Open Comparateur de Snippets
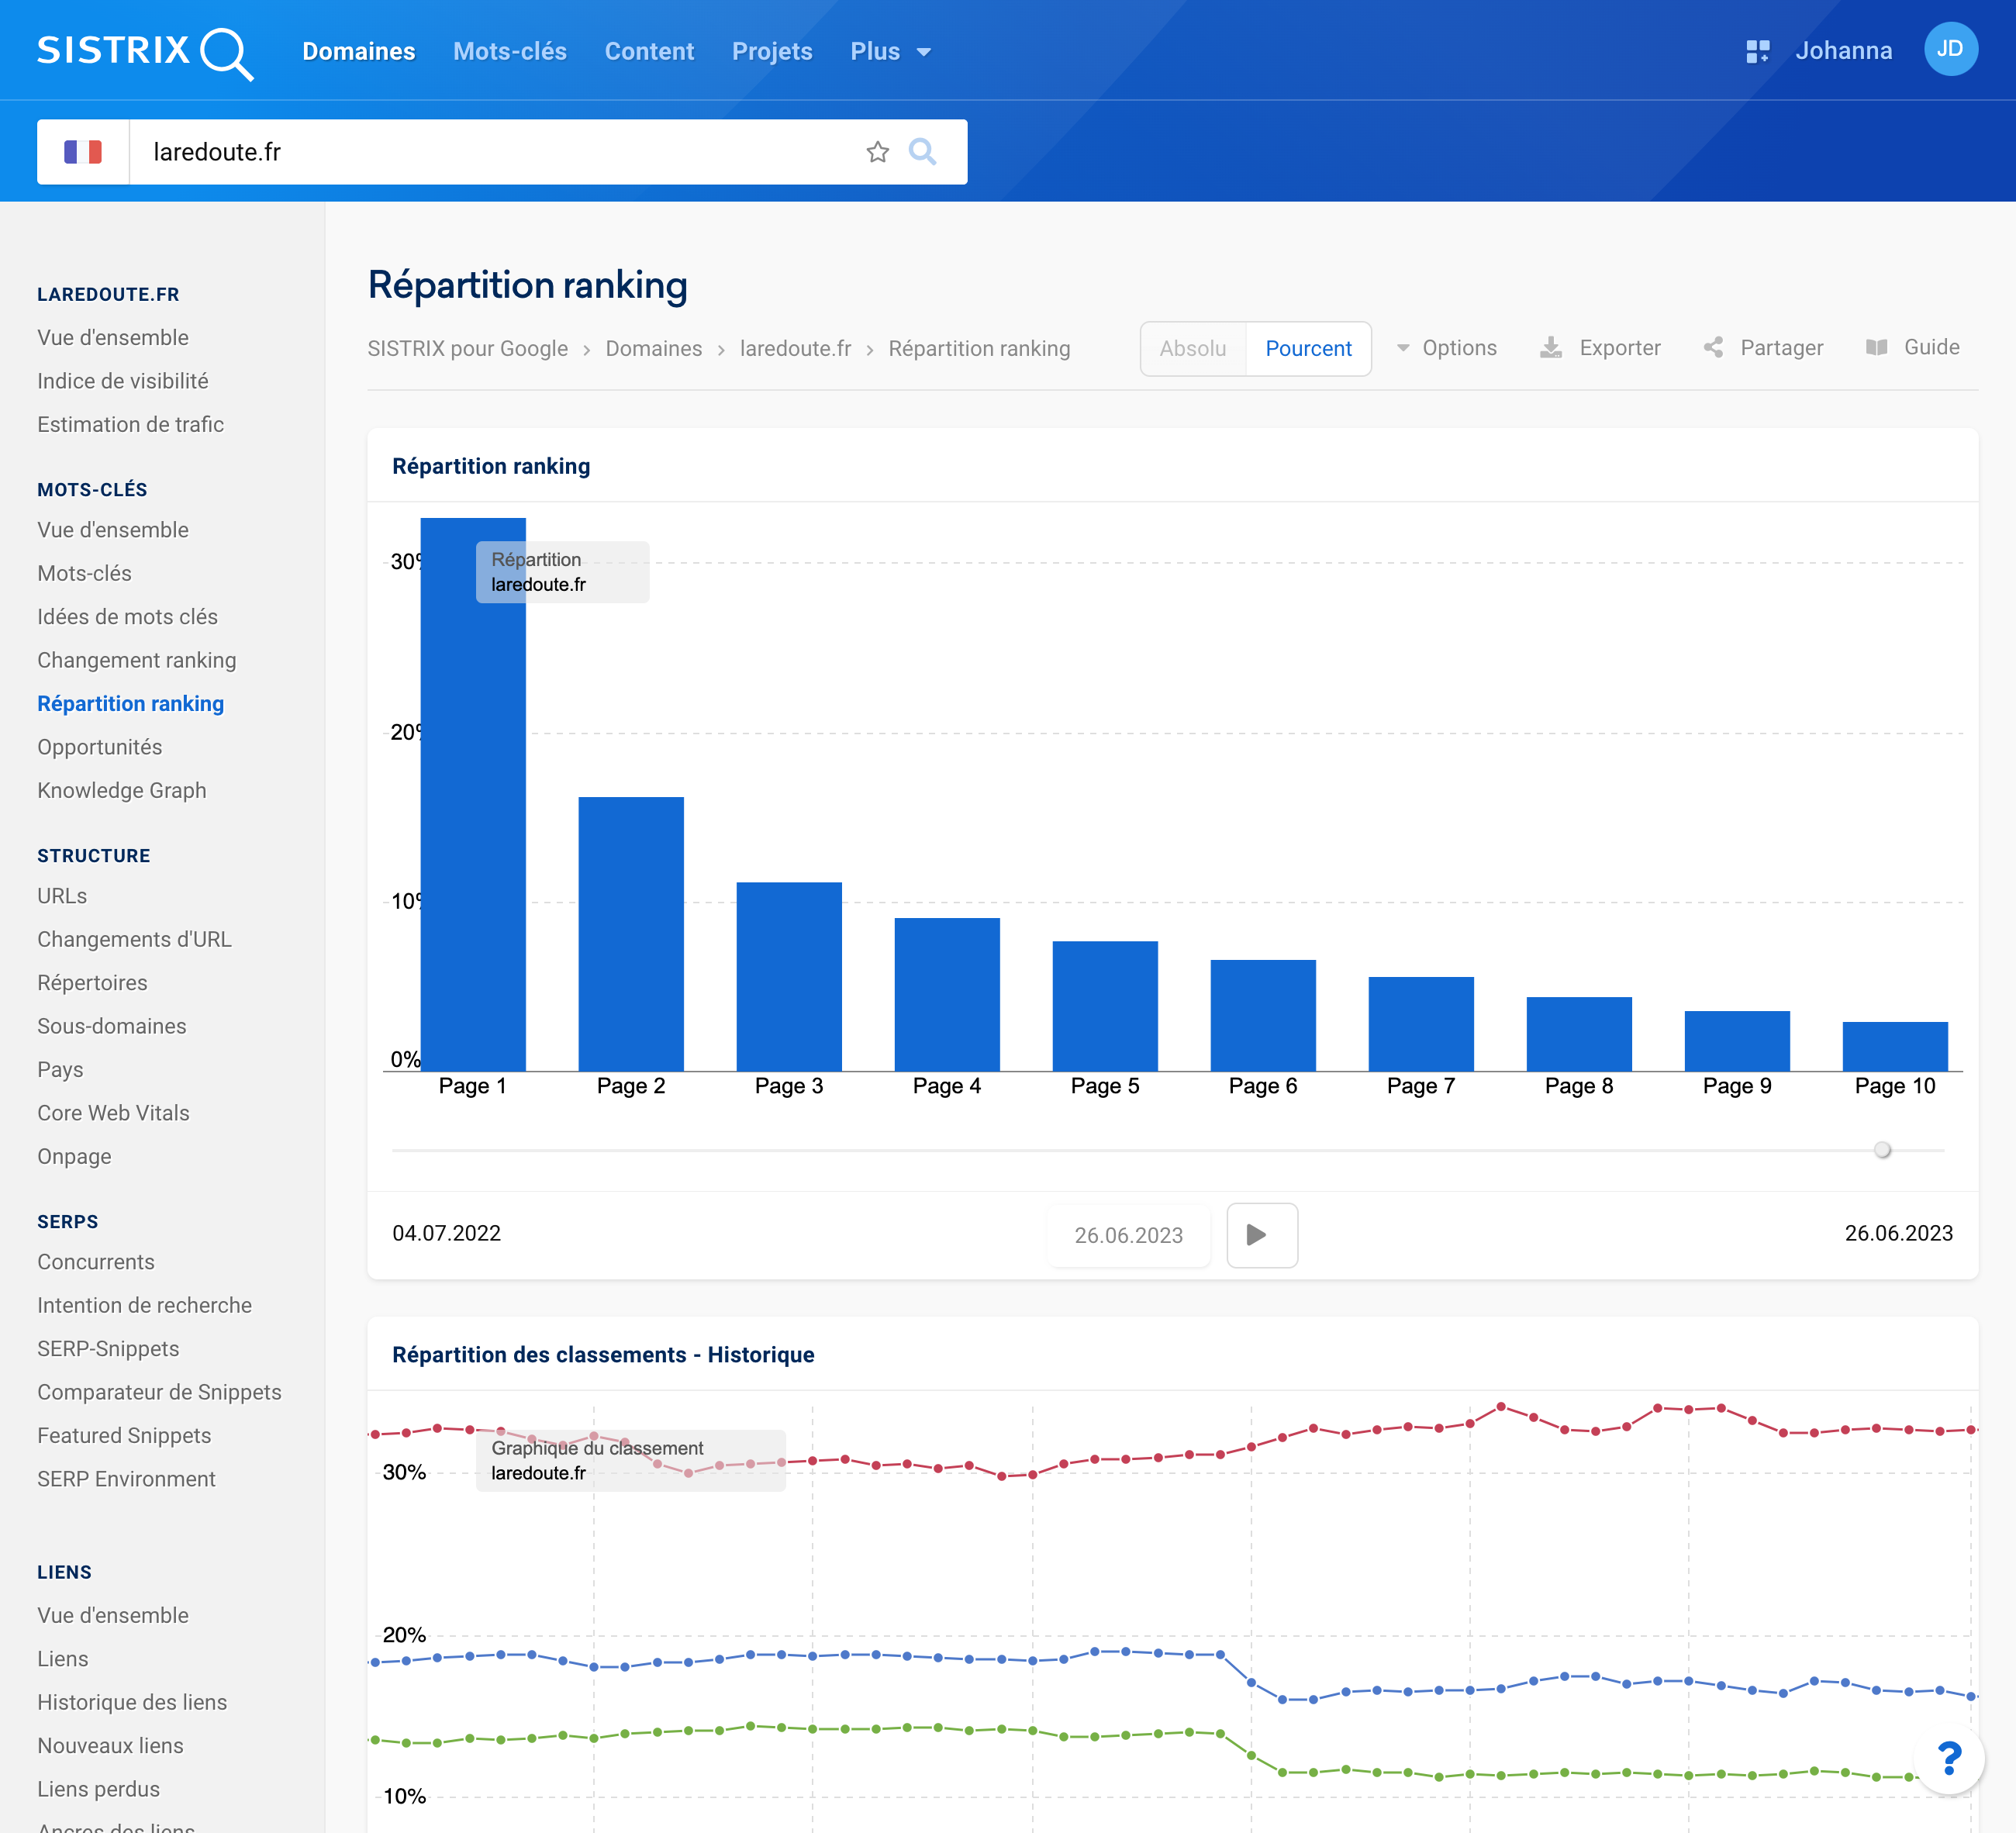Image resolution: width=2016 pixels, height=1833 pixels. (159, 1392)
